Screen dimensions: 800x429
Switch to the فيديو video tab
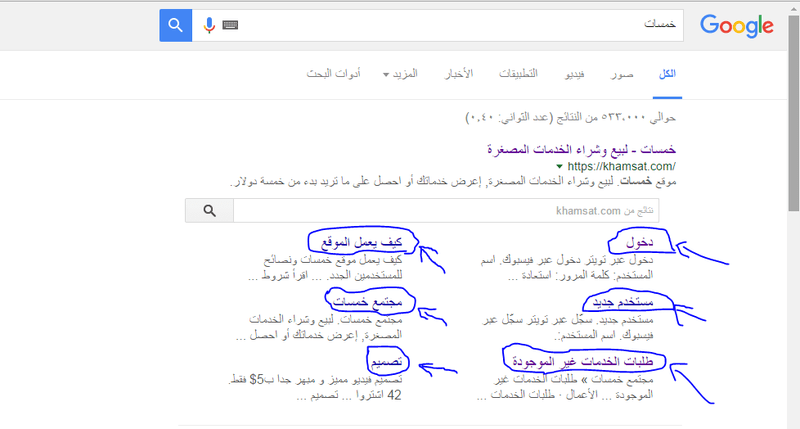(x=574, y=74)
